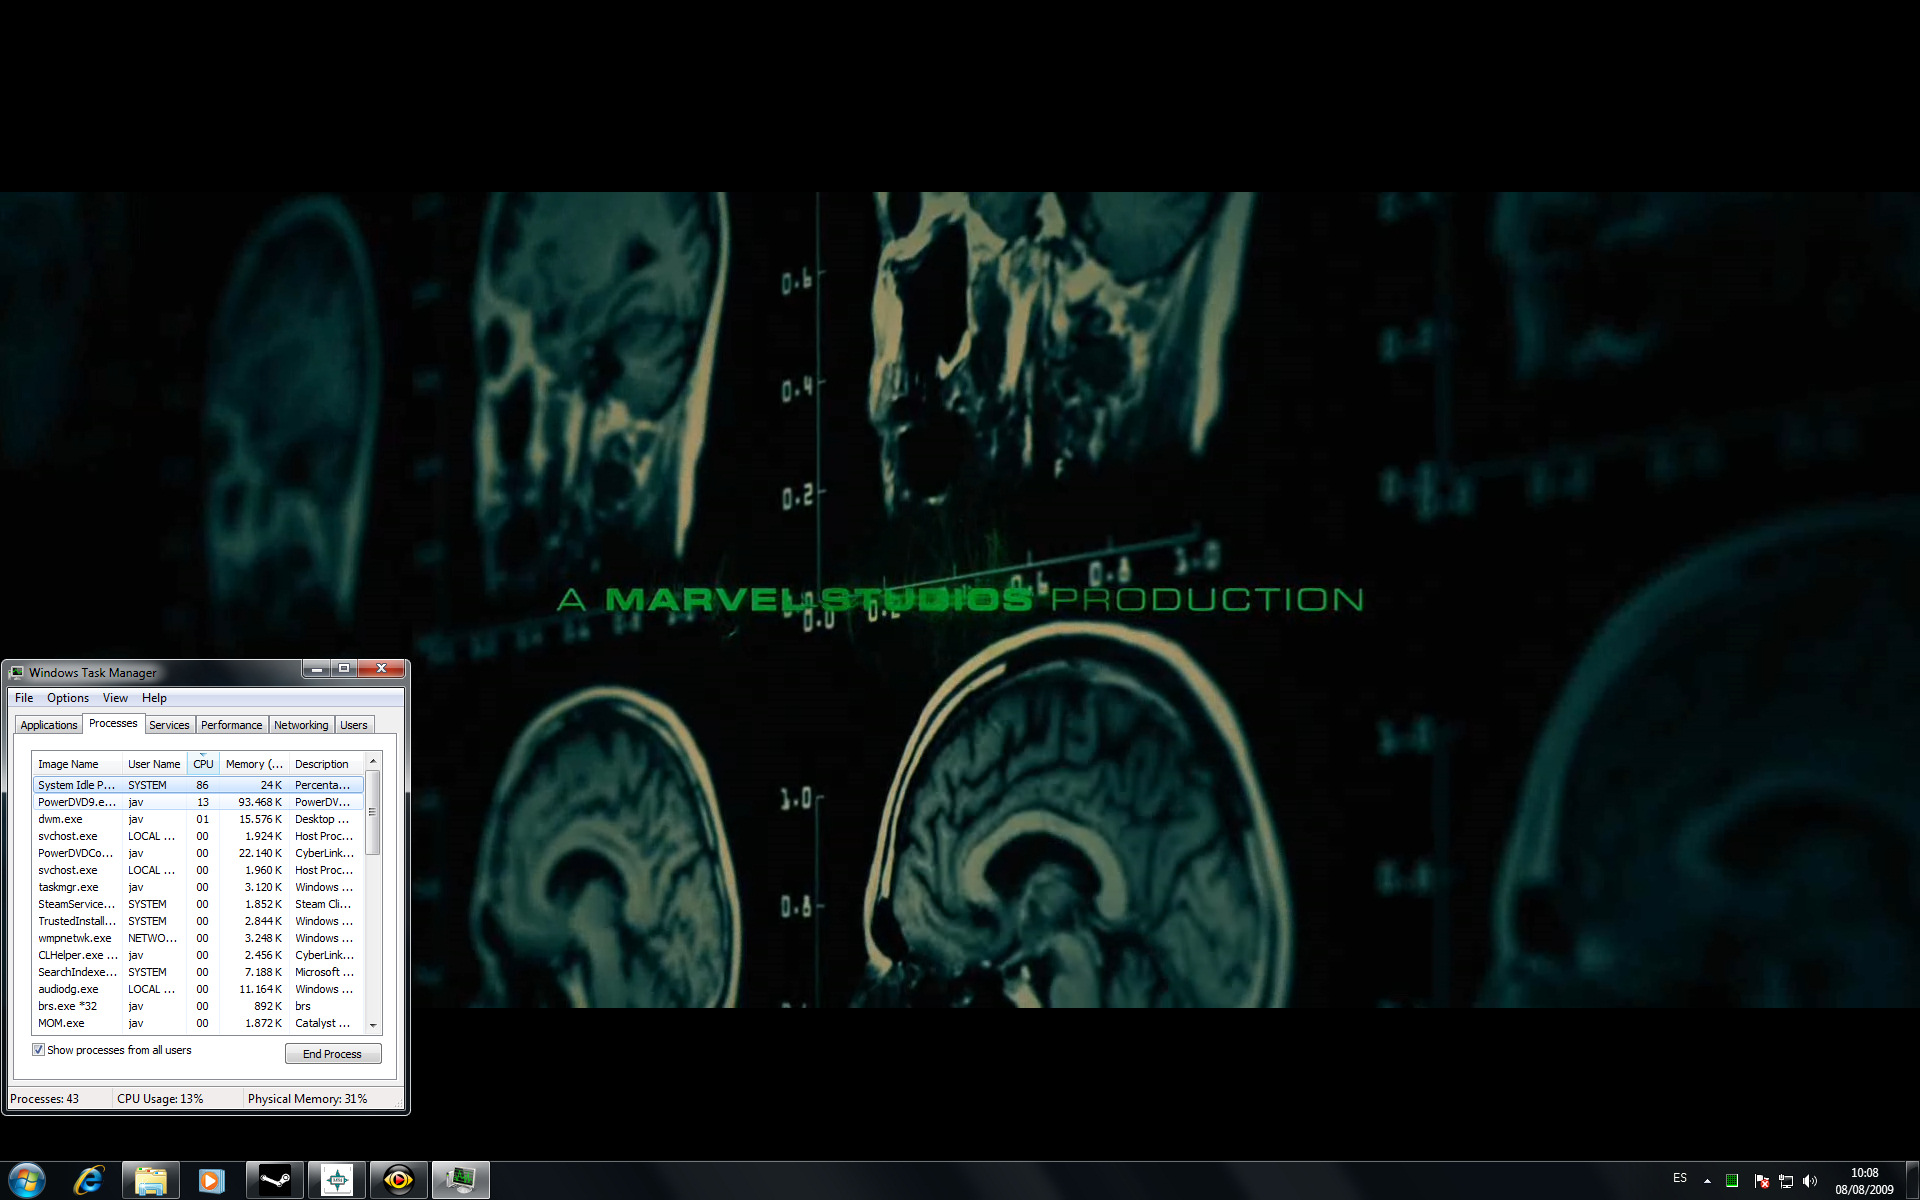
Task: Open Windows Media Player taskbar icon
Action: point(212,1180)
